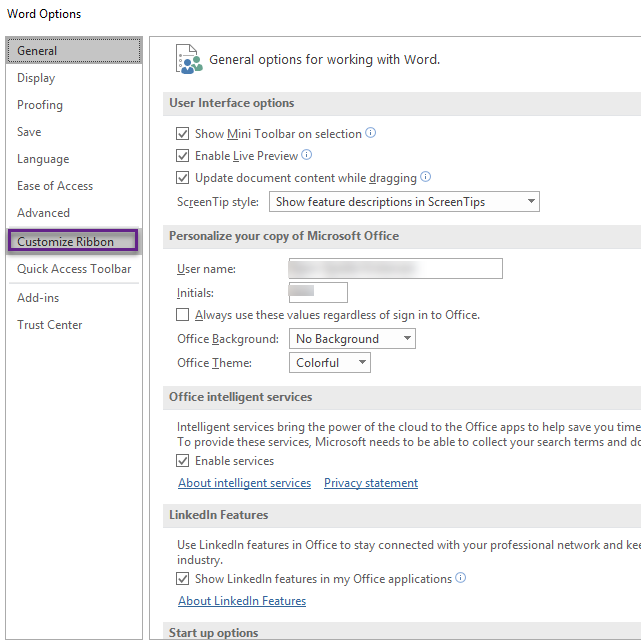Viewport: 641px width, 643px height.
Task: Check Always use these values regardless of sign in
Action: [x=182, y=315]
